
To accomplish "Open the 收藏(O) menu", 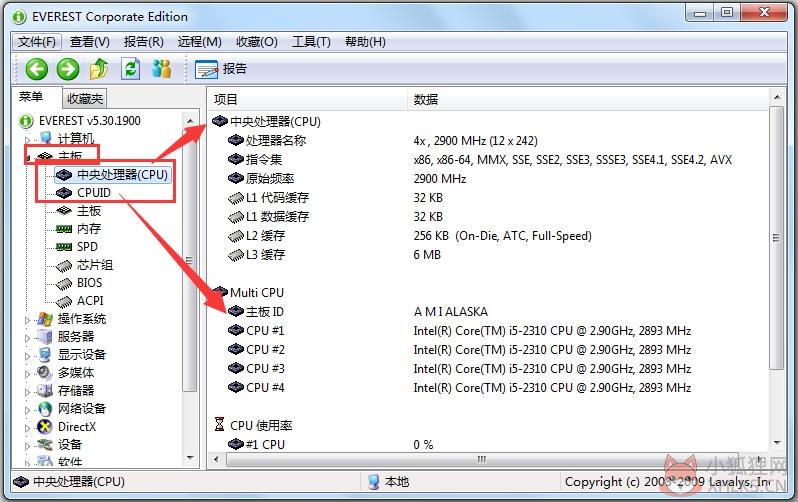I will 256,42.
